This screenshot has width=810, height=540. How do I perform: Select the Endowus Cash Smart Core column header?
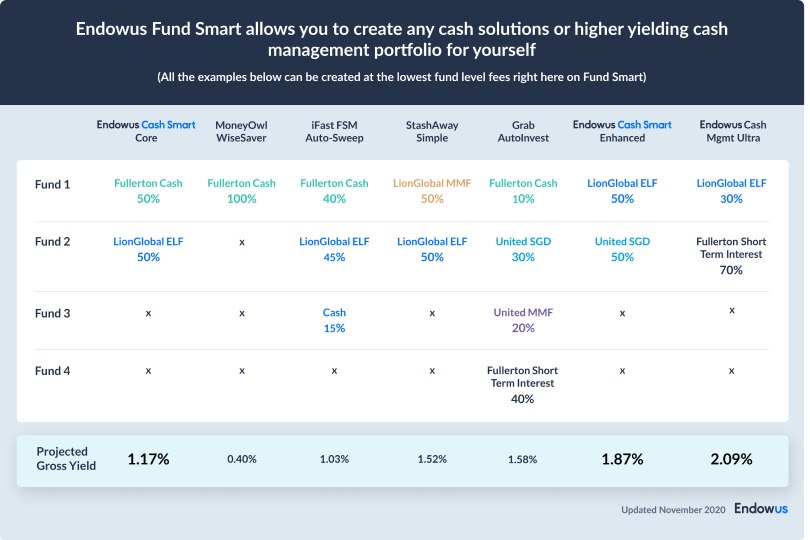[146, 131]
